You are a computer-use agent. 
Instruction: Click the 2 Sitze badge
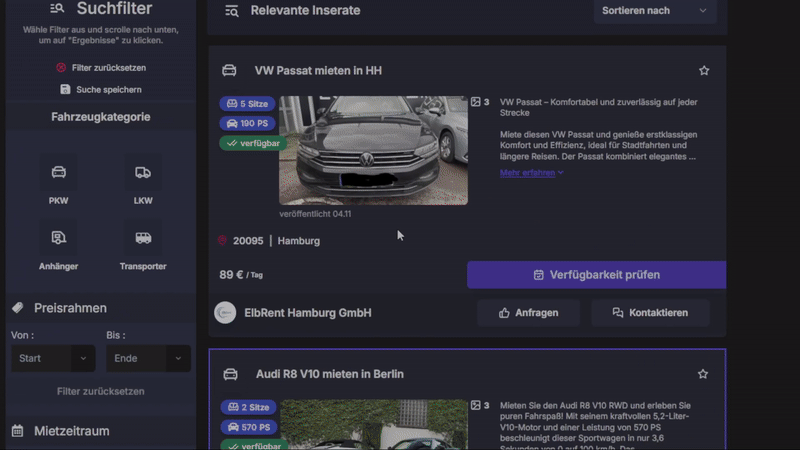[x=248, y=407]
